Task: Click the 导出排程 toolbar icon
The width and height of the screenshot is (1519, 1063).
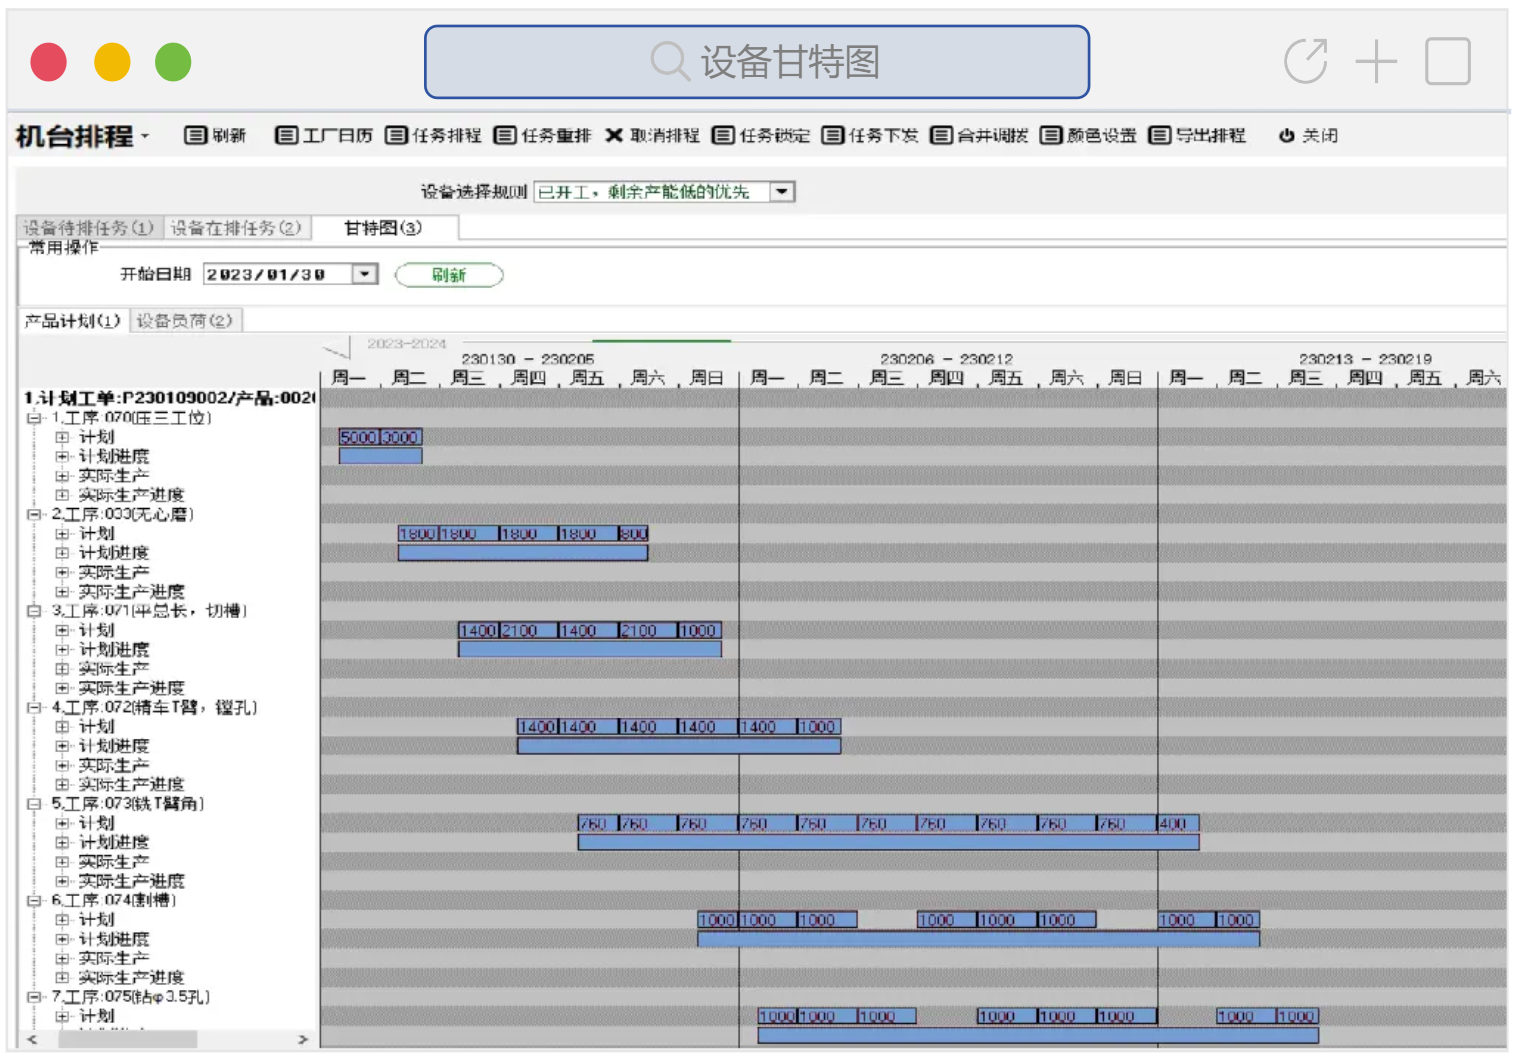Action: click(x=1159, y=135)
